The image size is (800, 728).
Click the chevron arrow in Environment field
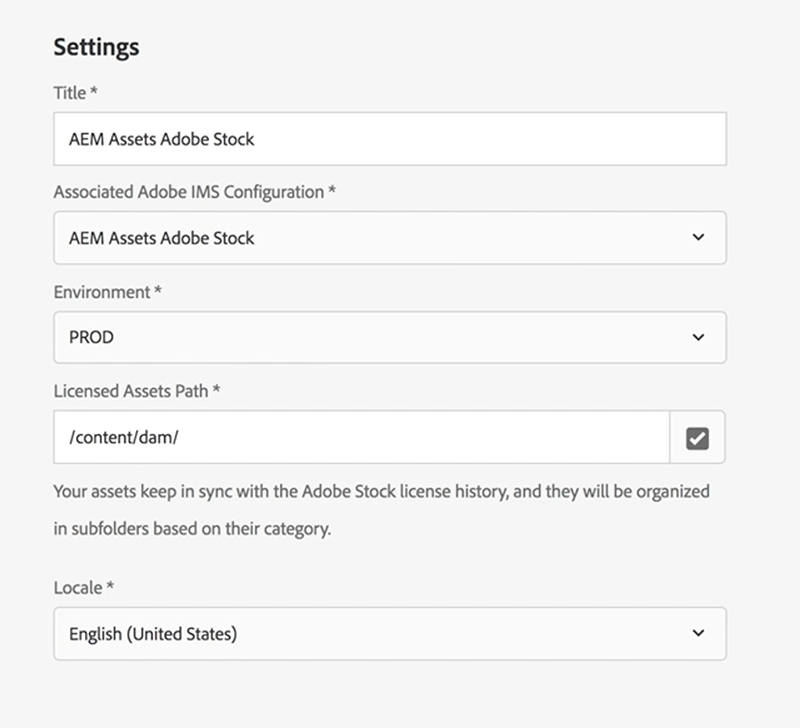pyautogui.click(x=698, y=337)
